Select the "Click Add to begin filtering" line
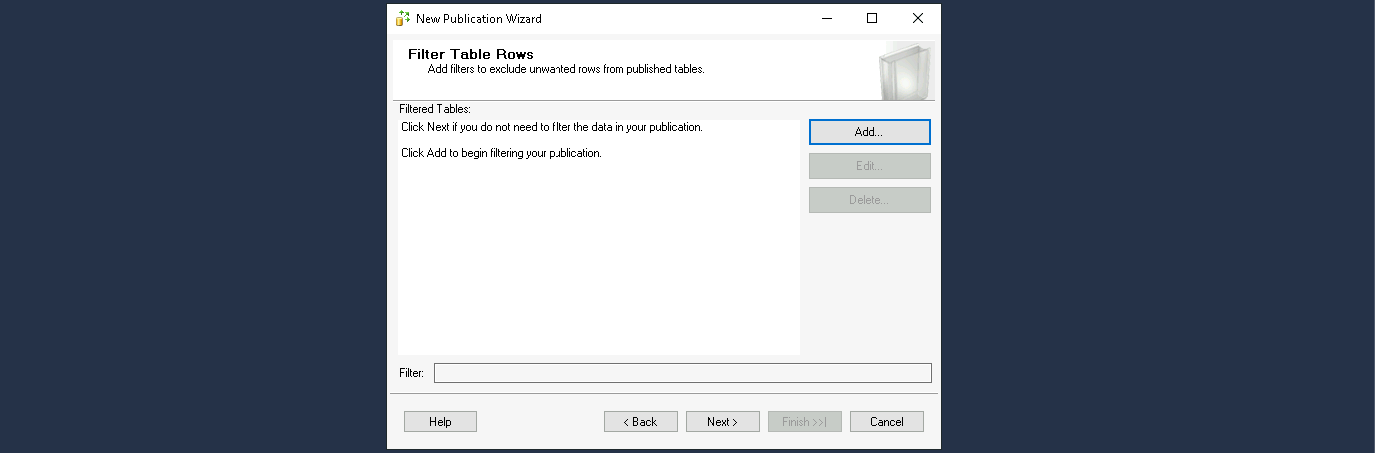 click(501, 154)
